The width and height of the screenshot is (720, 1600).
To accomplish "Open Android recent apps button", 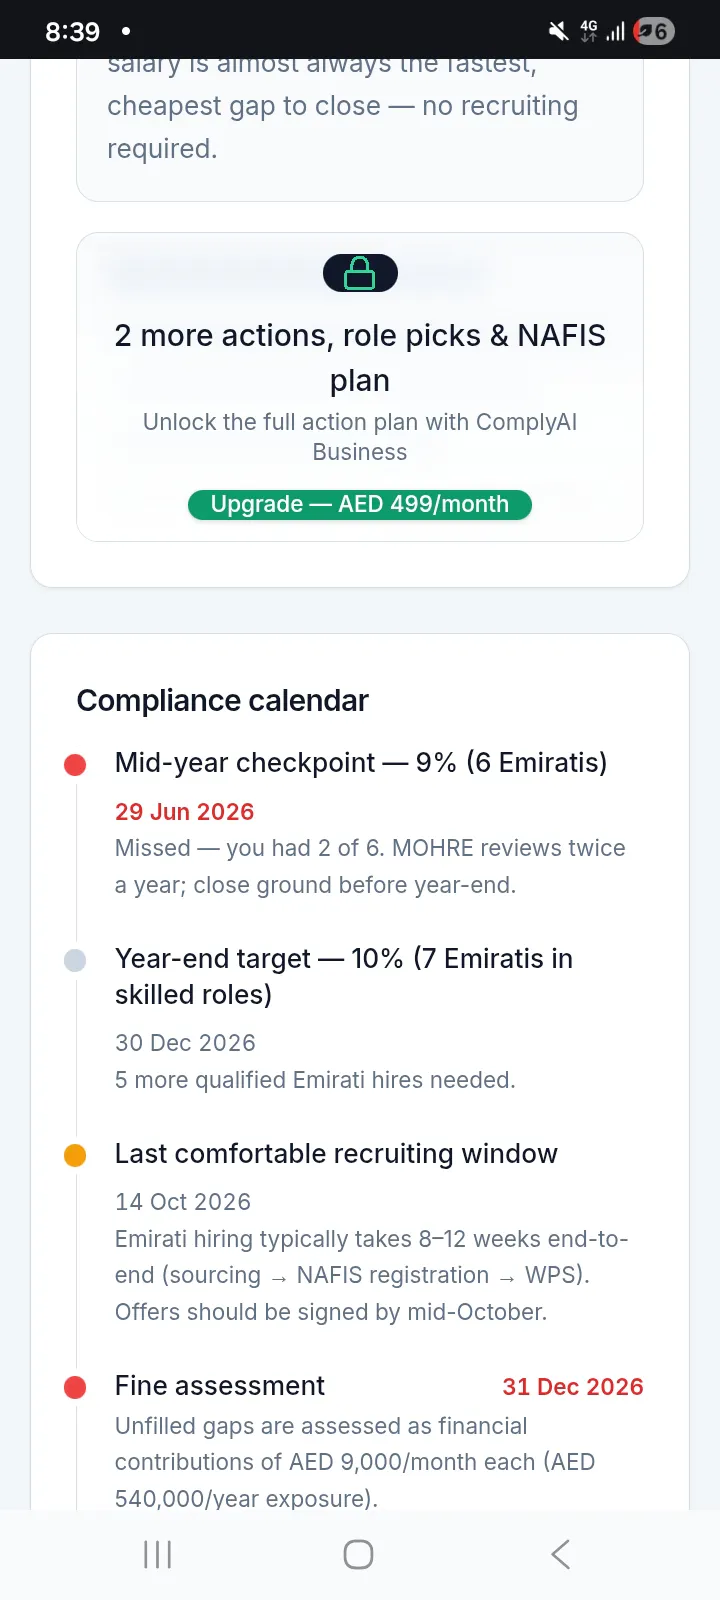I will (x=158, y=1554).
